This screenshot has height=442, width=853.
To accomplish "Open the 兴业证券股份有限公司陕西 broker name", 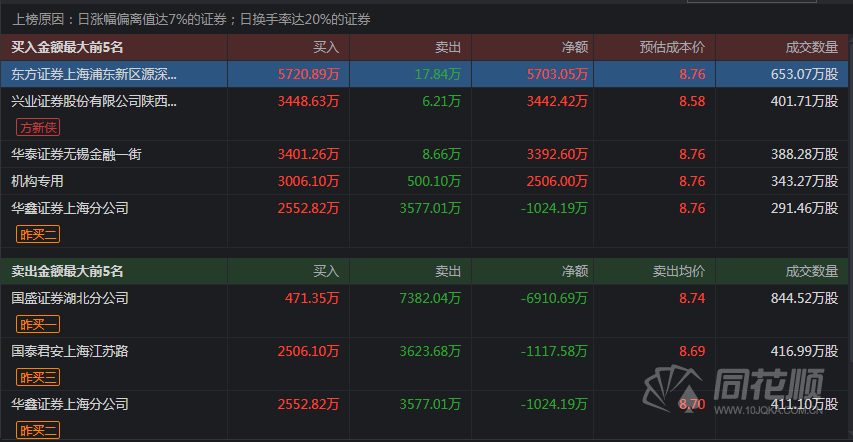I will point(94,101).
